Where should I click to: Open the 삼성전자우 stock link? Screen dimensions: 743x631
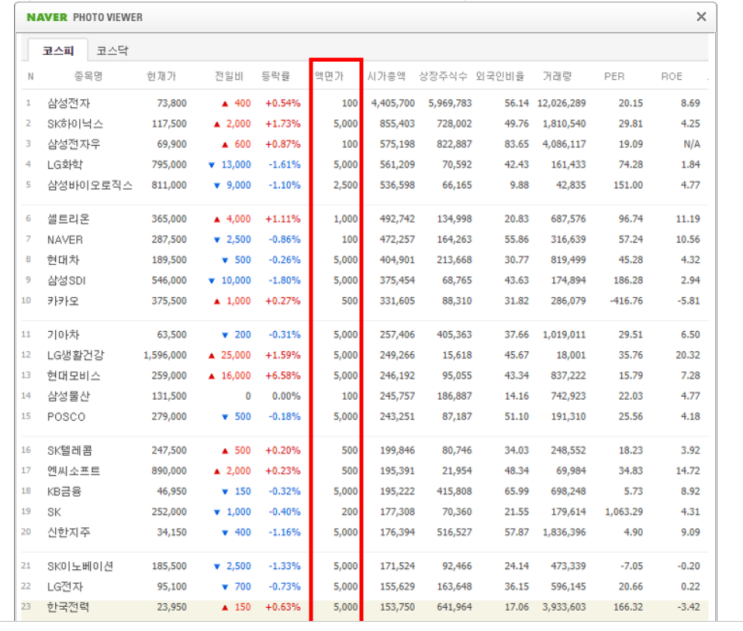point(74,144)
